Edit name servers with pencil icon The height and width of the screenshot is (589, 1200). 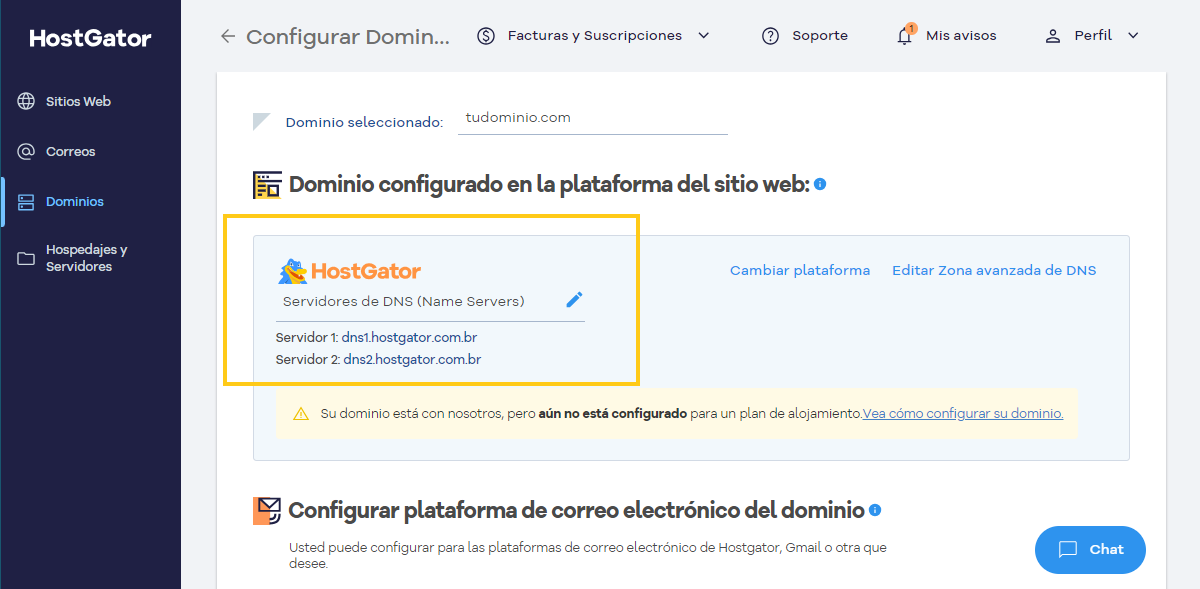coord(574,300)
